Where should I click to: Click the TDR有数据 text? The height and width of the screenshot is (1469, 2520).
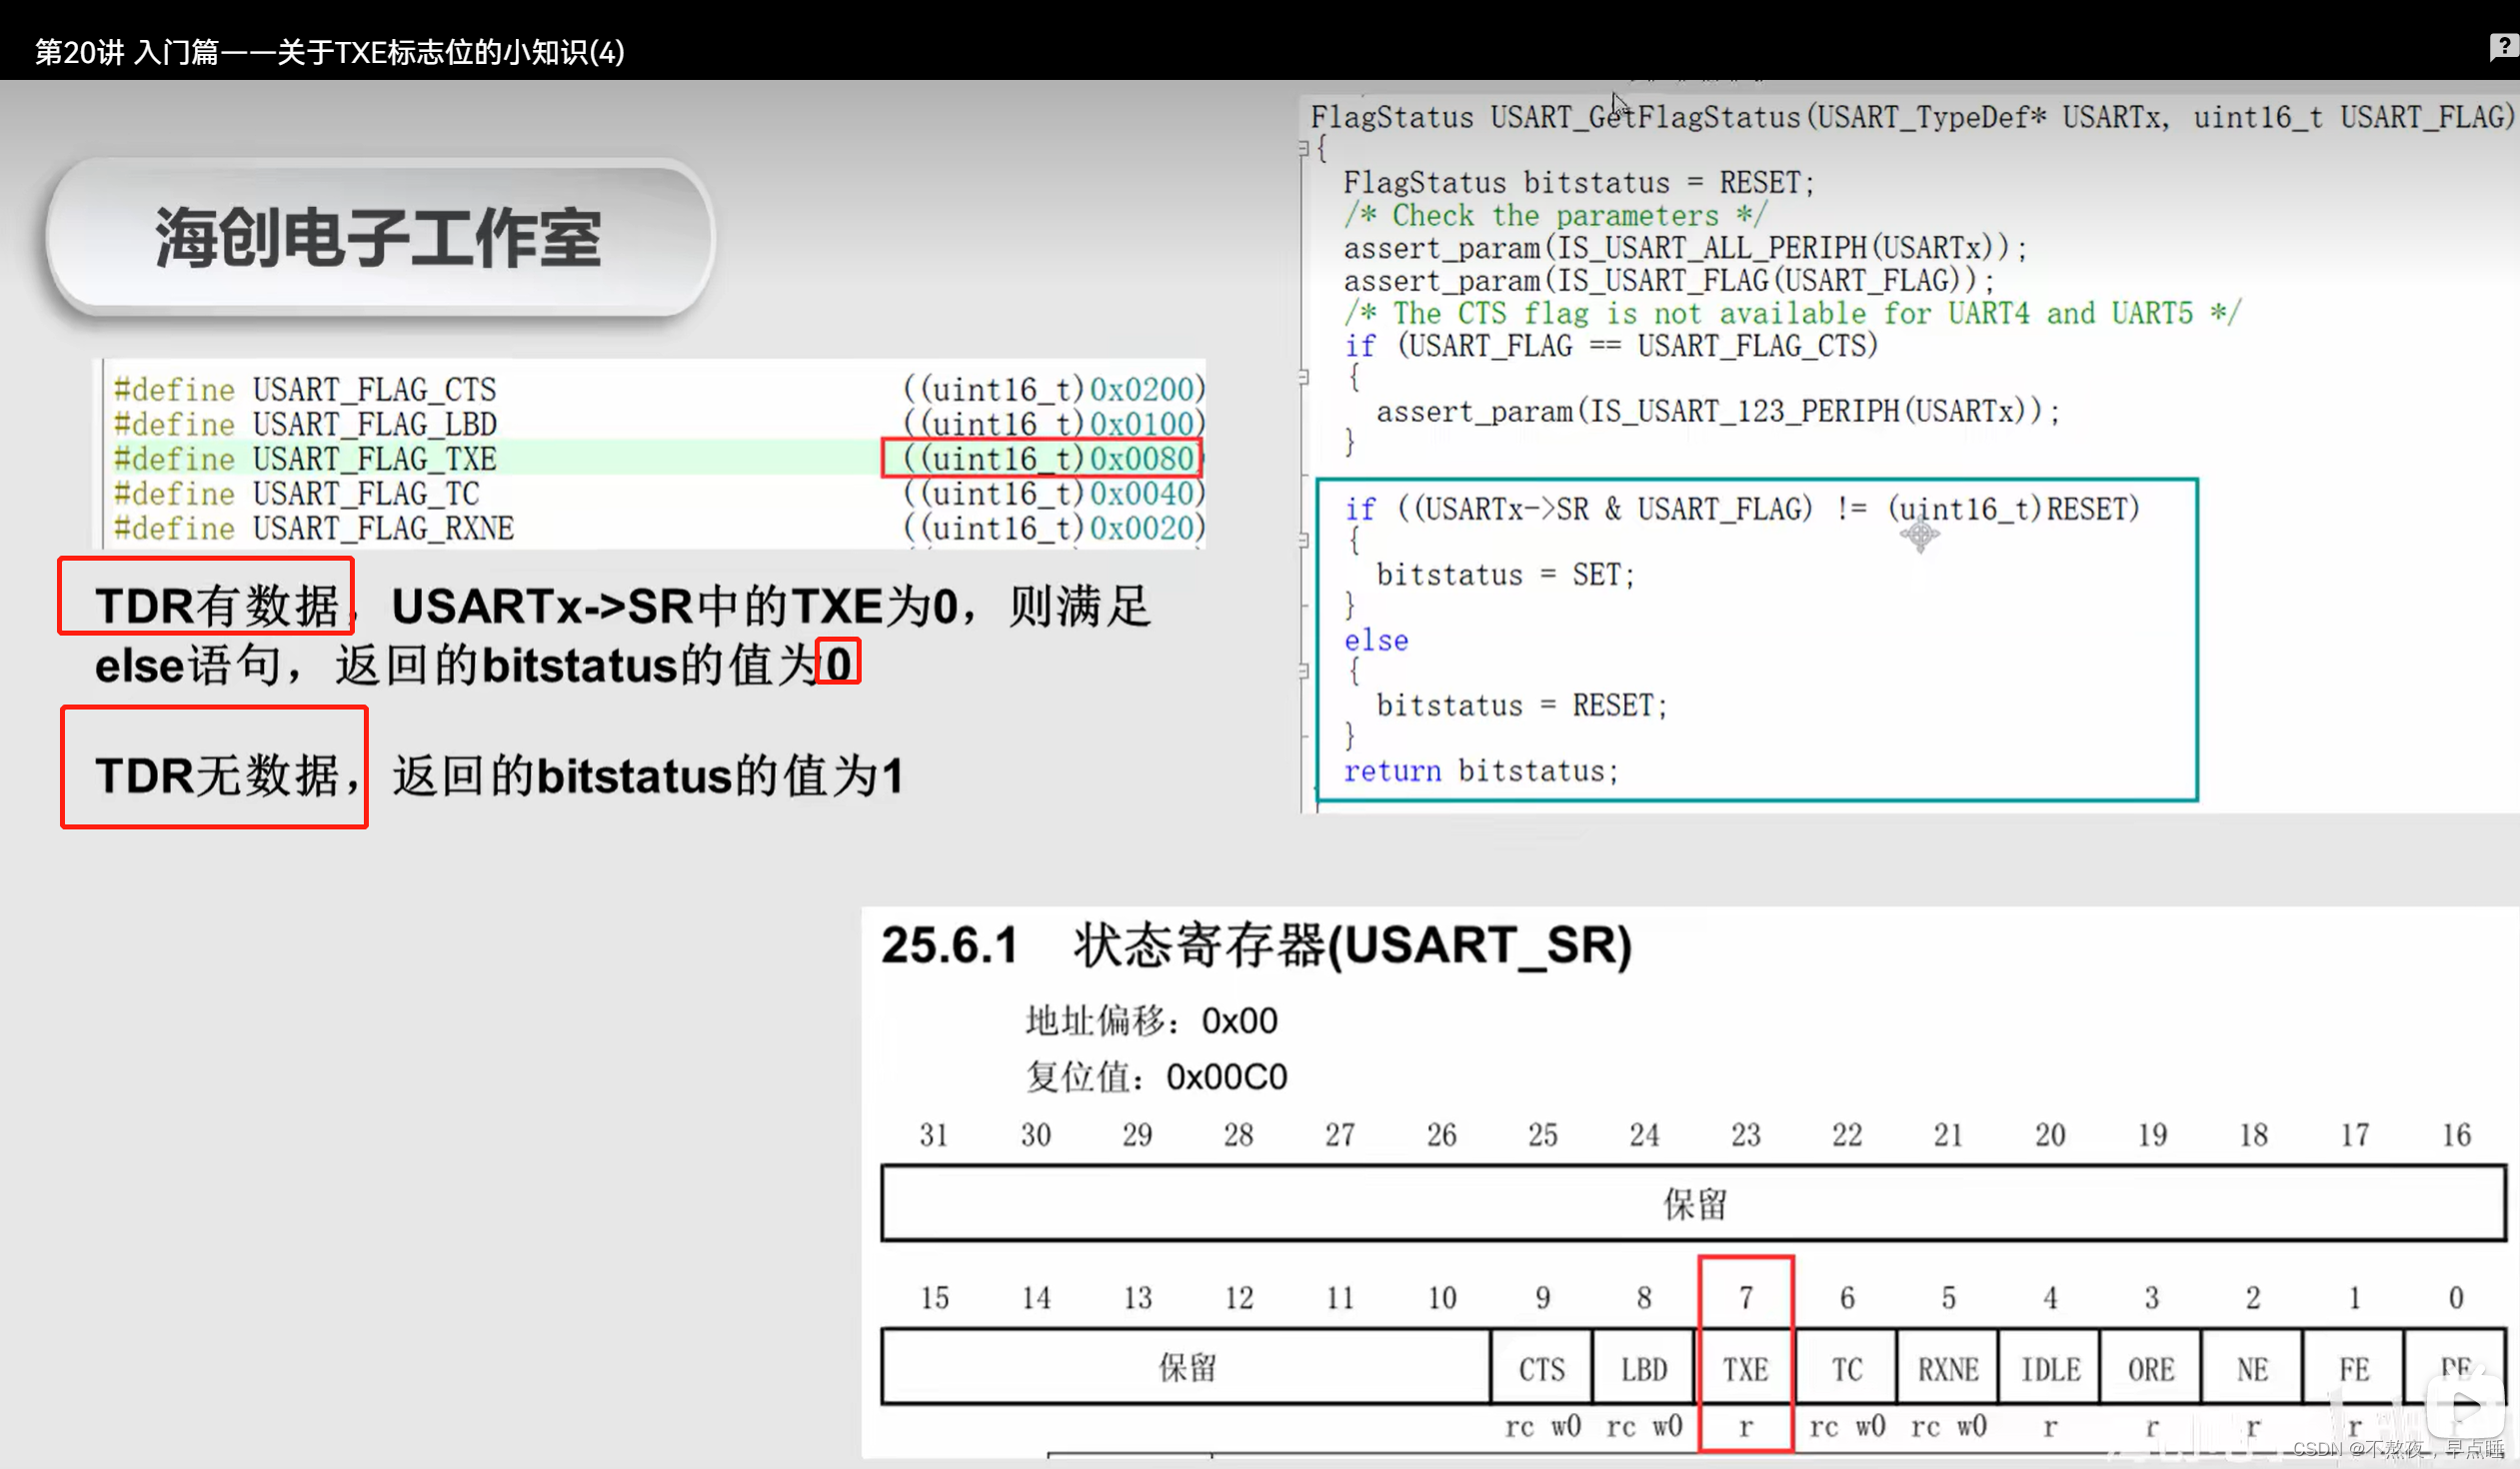(217, 606)
